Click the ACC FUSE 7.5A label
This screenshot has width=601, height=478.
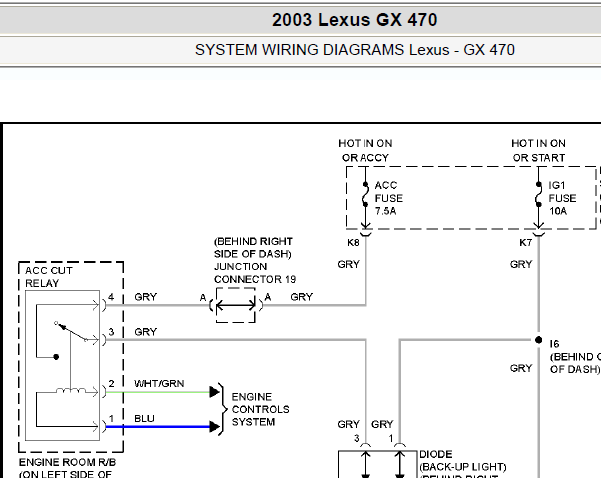(x=389, y=198)
